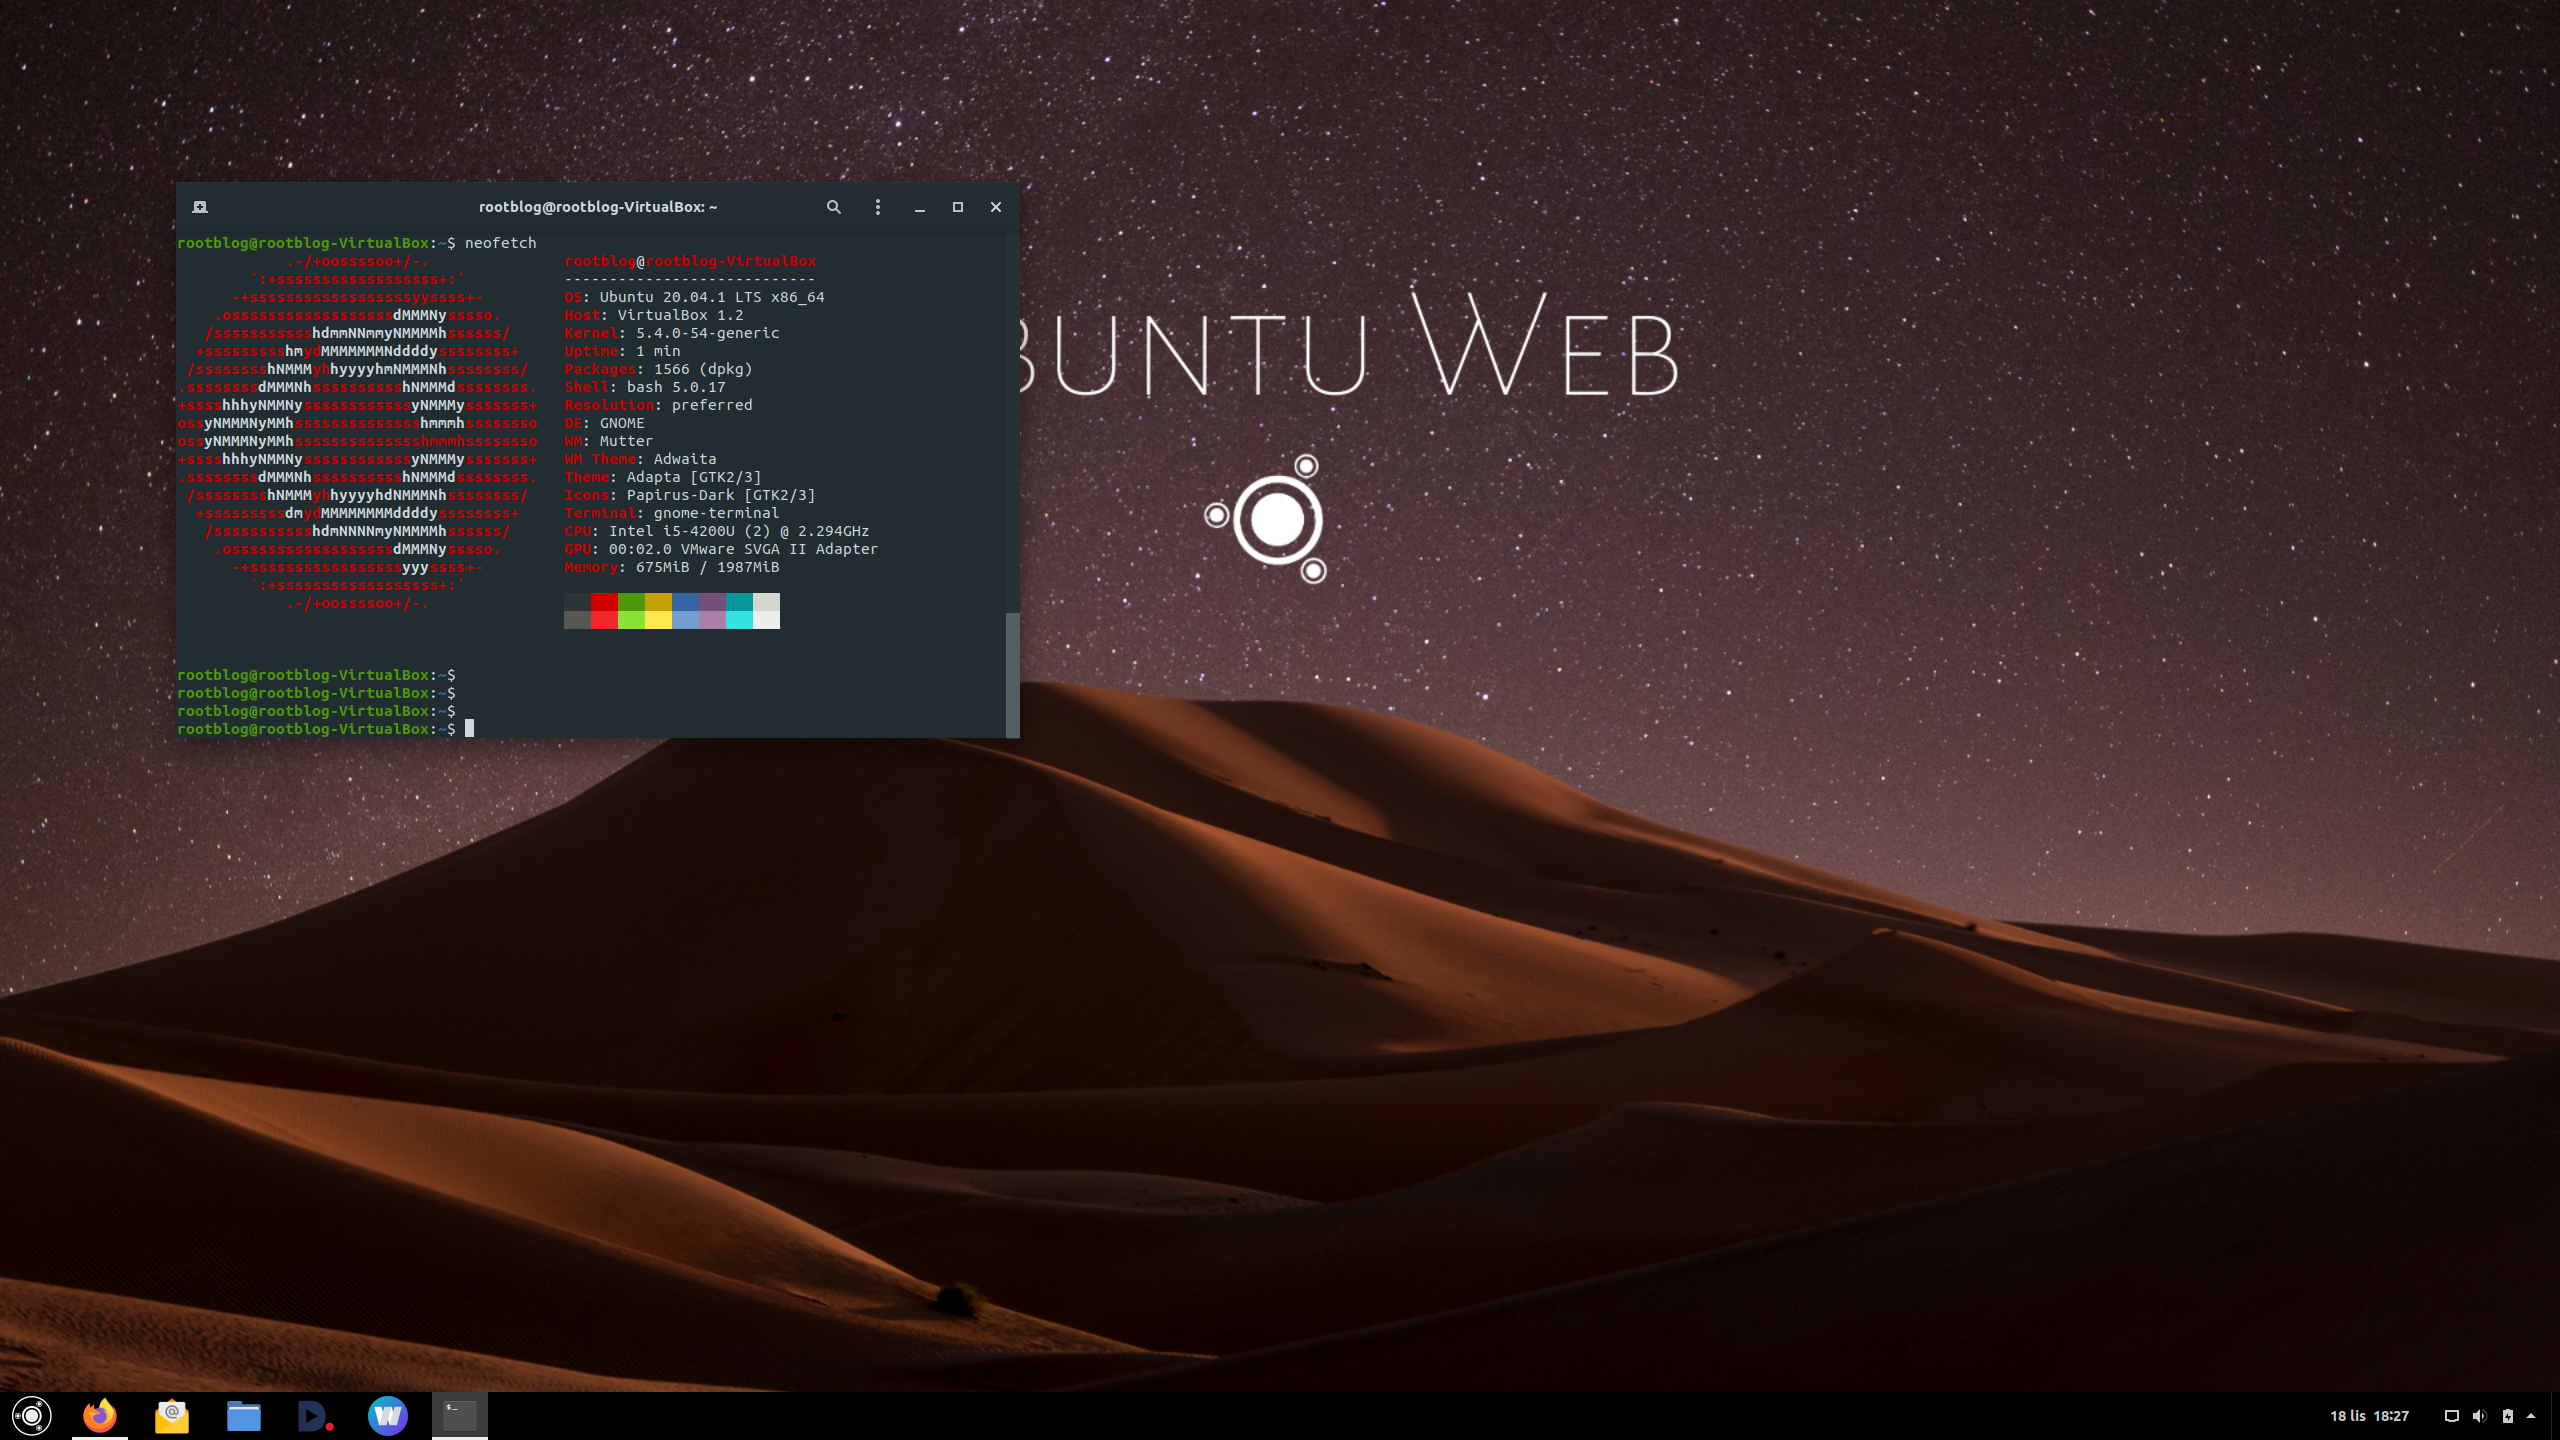The height and width of the screenshot is (1440, 2560).
Task: Maximize the terminal window
Action: (x=957, y=207)
